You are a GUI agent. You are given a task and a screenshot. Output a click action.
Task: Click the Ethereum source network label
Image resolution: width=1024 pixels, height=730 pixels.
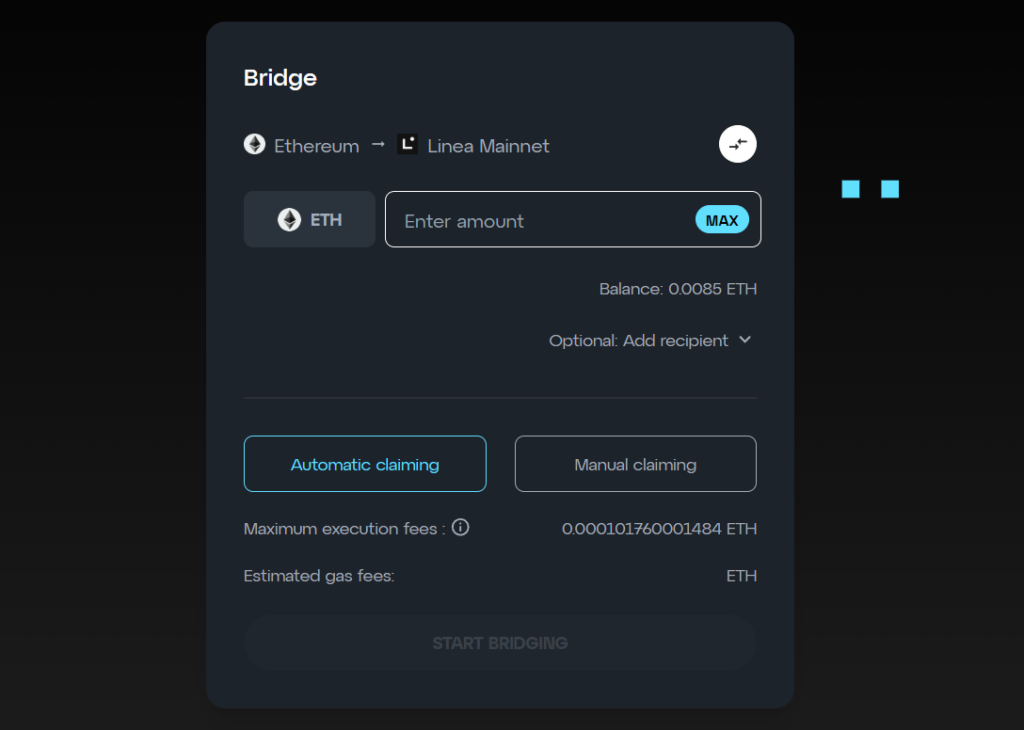point(317,146)
